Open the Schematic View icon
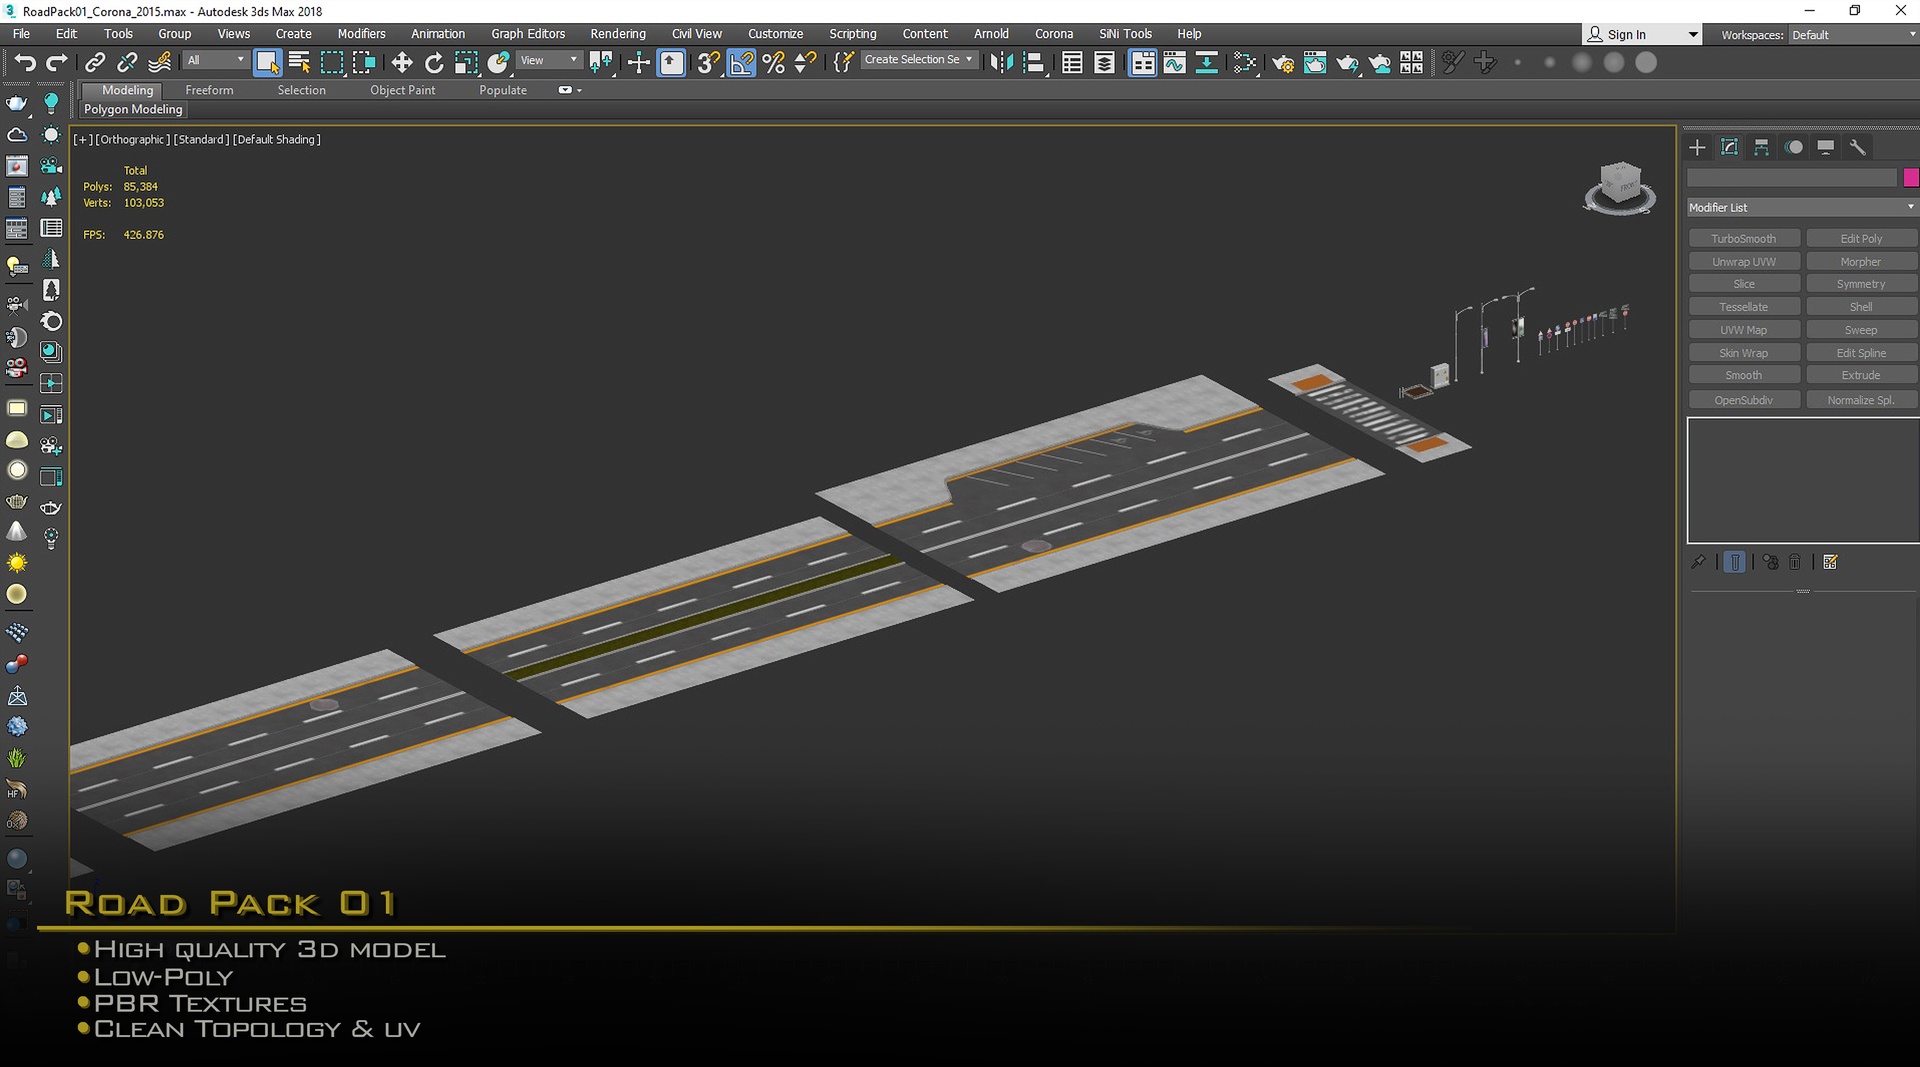 tap(1207, 63)
